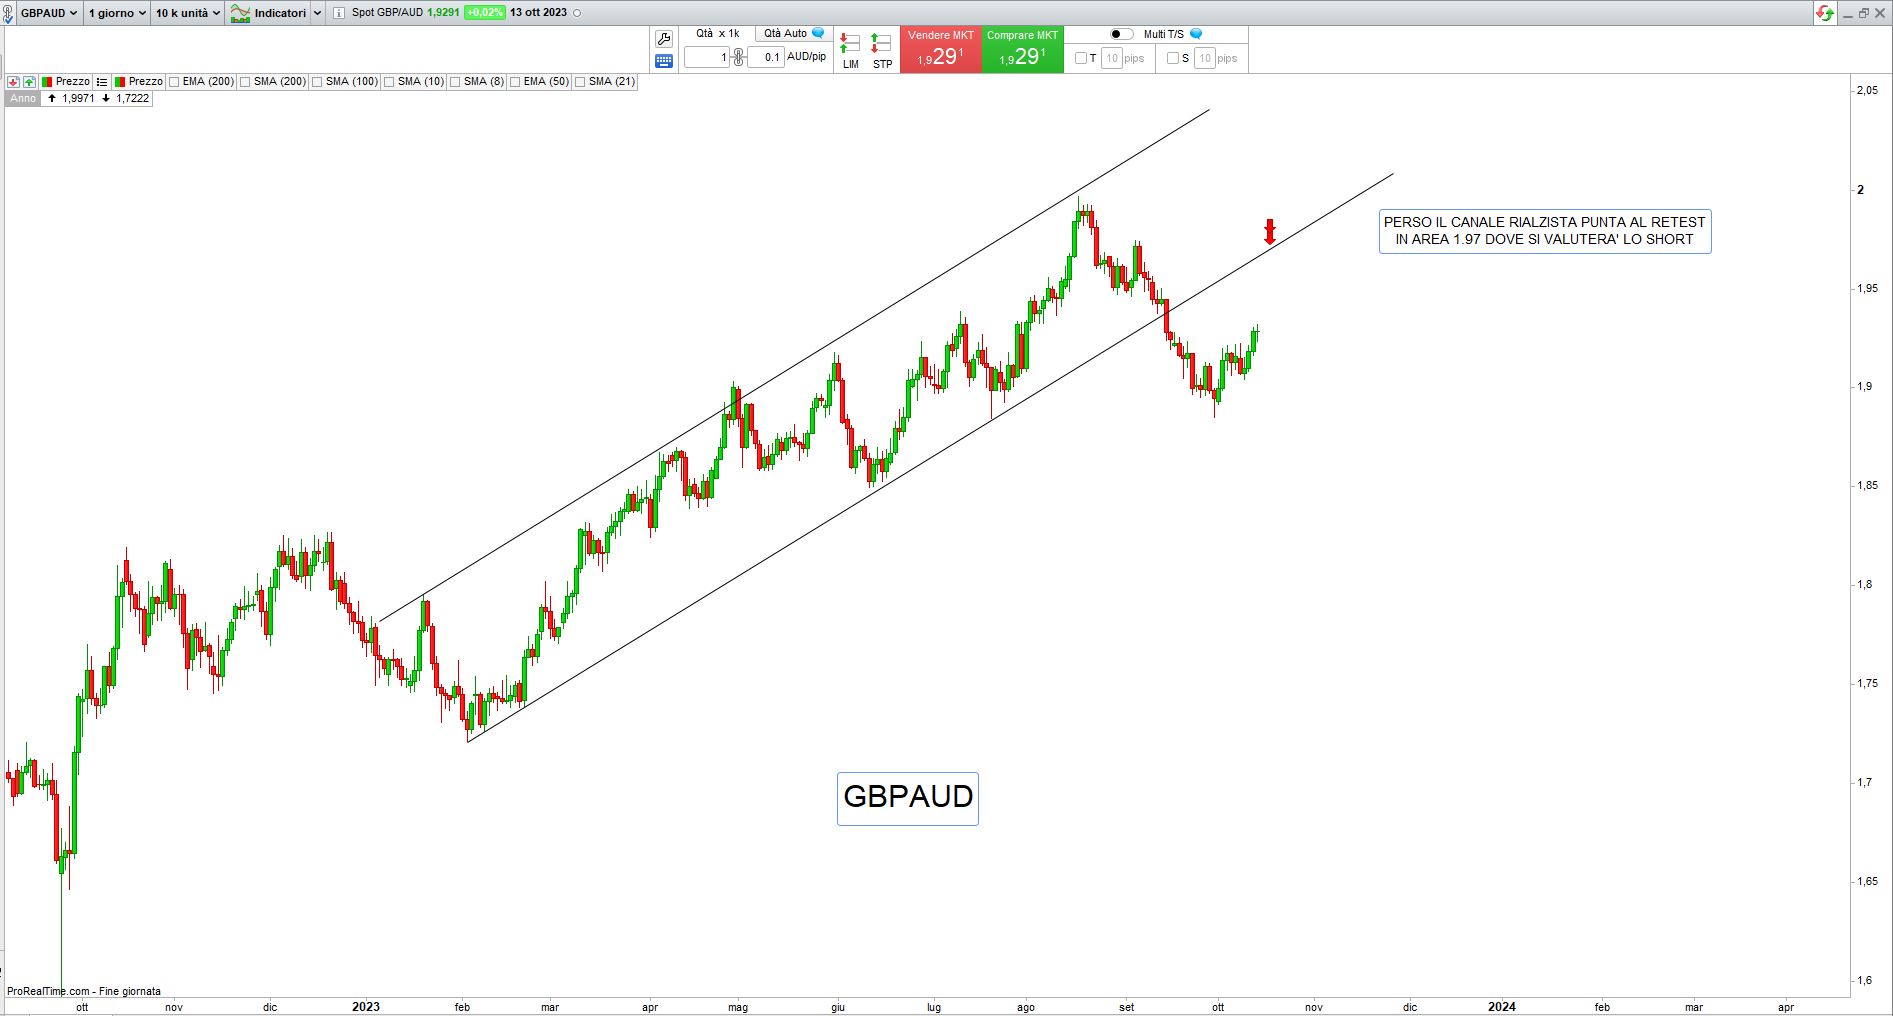Open the list icon between the Prezzo labels
This screenshot has width=1893, height=1016.
point(102,82)
